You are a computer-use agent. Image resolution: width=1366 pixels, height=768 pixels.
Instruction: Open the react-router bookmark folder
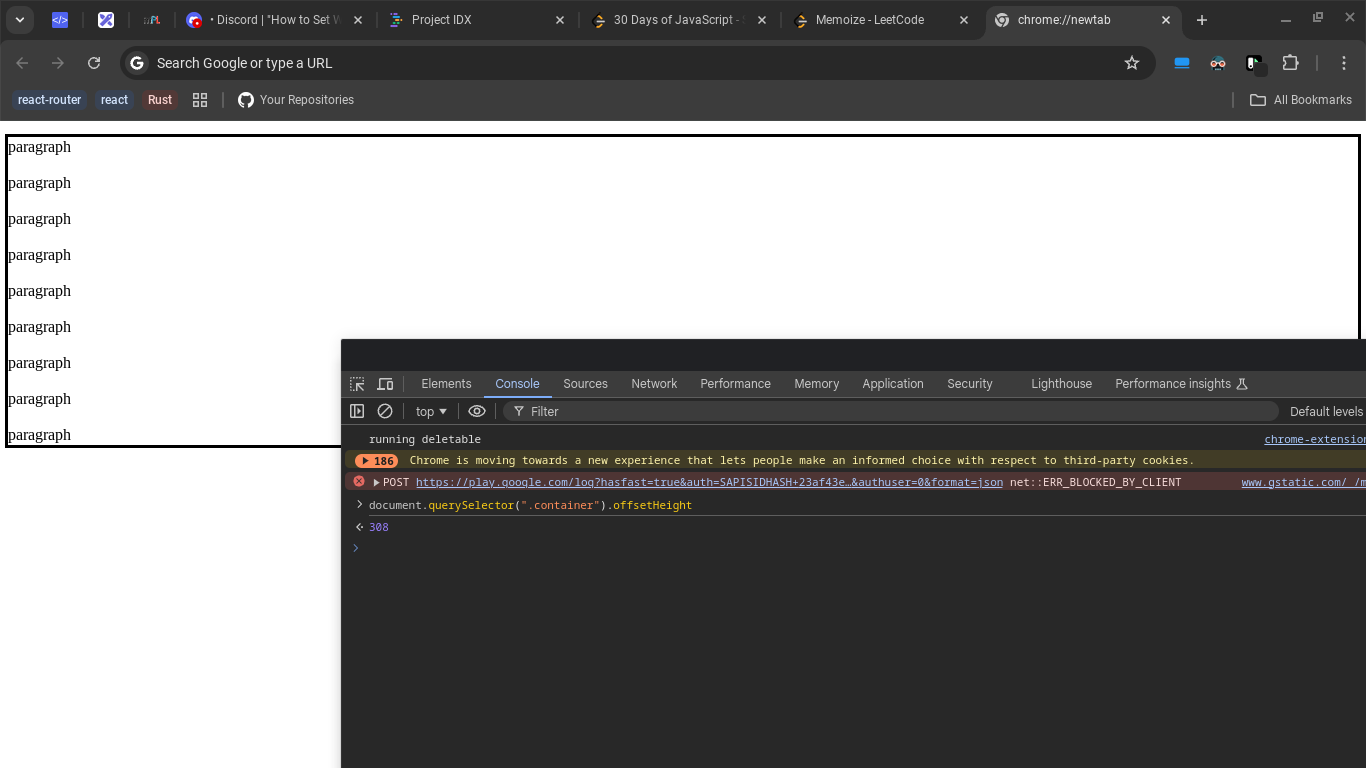pyautogui.click(x=49, y=100)
